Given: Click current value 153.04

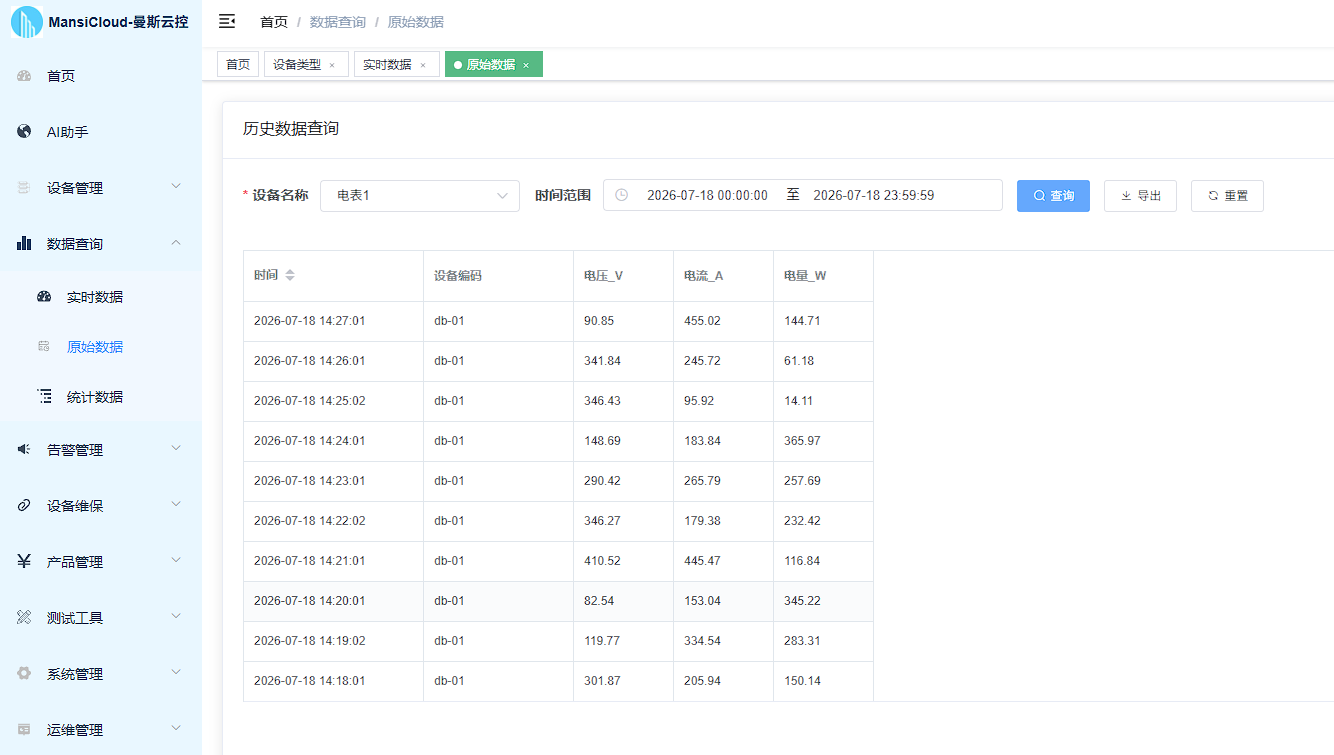Looking at the screenshot, I should [x=702, y=601].
